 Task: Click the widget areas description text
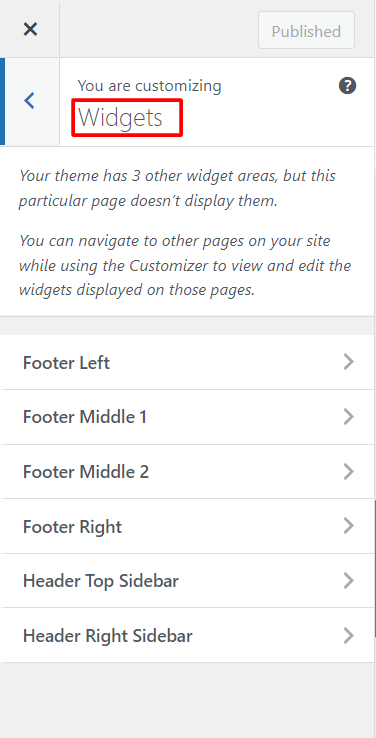pyautogui.click(x=185, y=231)
